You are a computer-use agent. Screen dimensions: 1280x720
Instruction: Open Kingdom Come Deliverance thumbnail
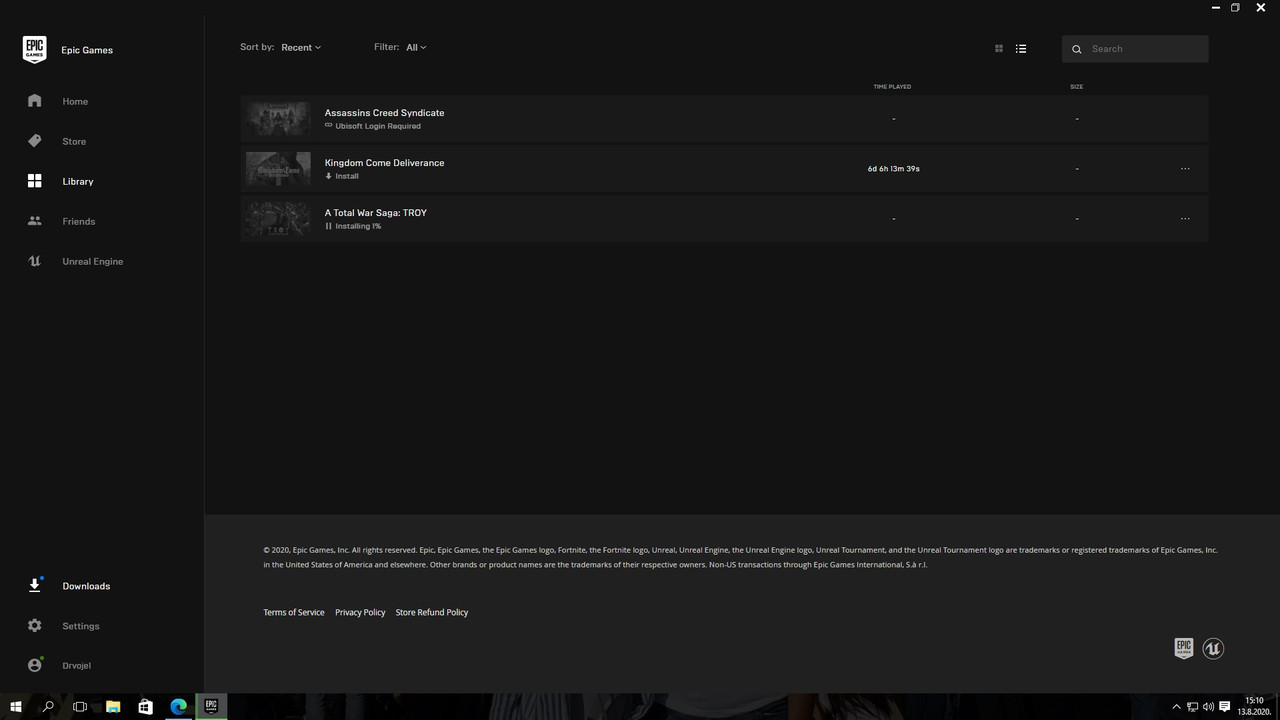[x=278, y=169]
